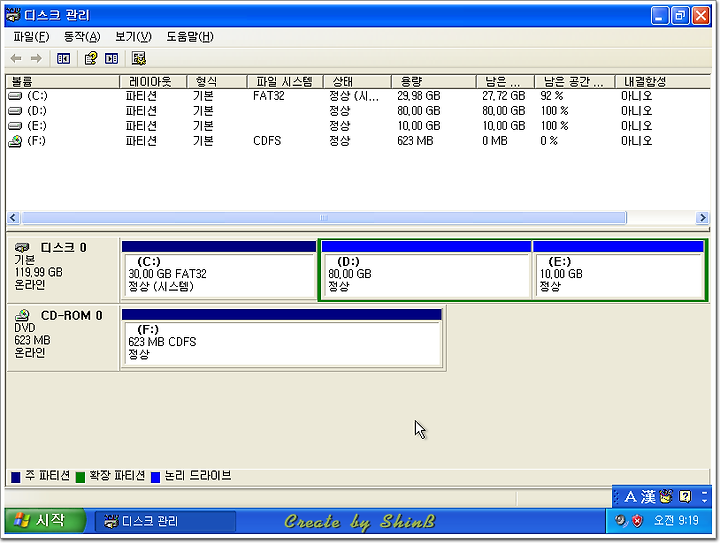The width and height of the screenshot is (720, 543).
Task: Click the right scroll arrow of volume list
Action: [x=702, y=218]
